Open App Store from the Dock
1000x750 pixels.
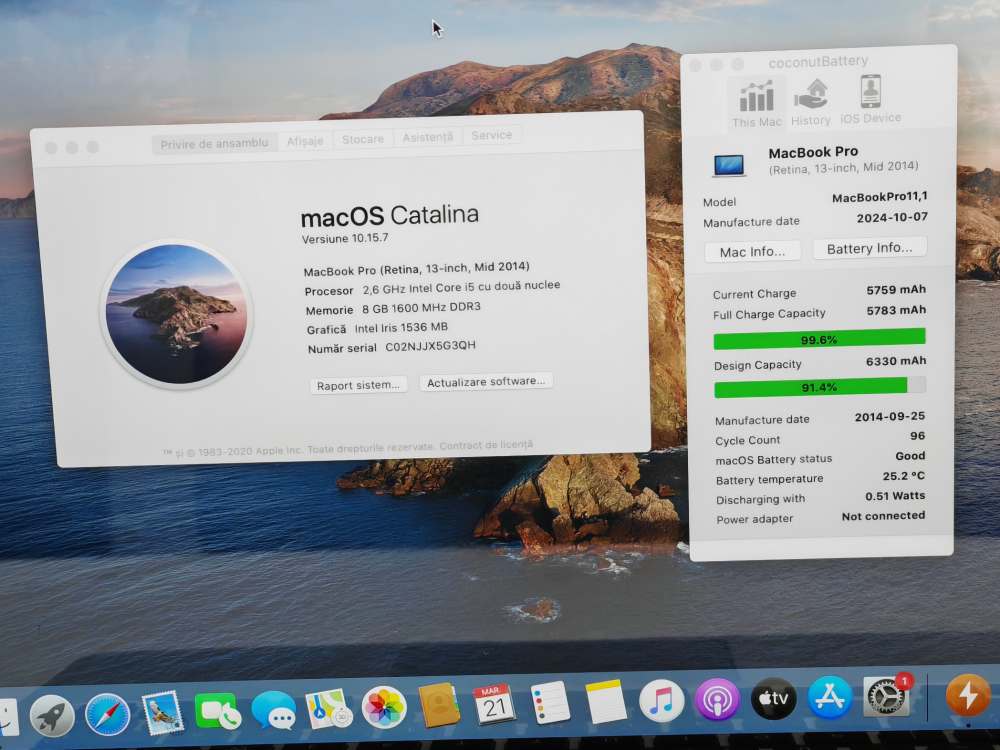click(x=830, y=697)
